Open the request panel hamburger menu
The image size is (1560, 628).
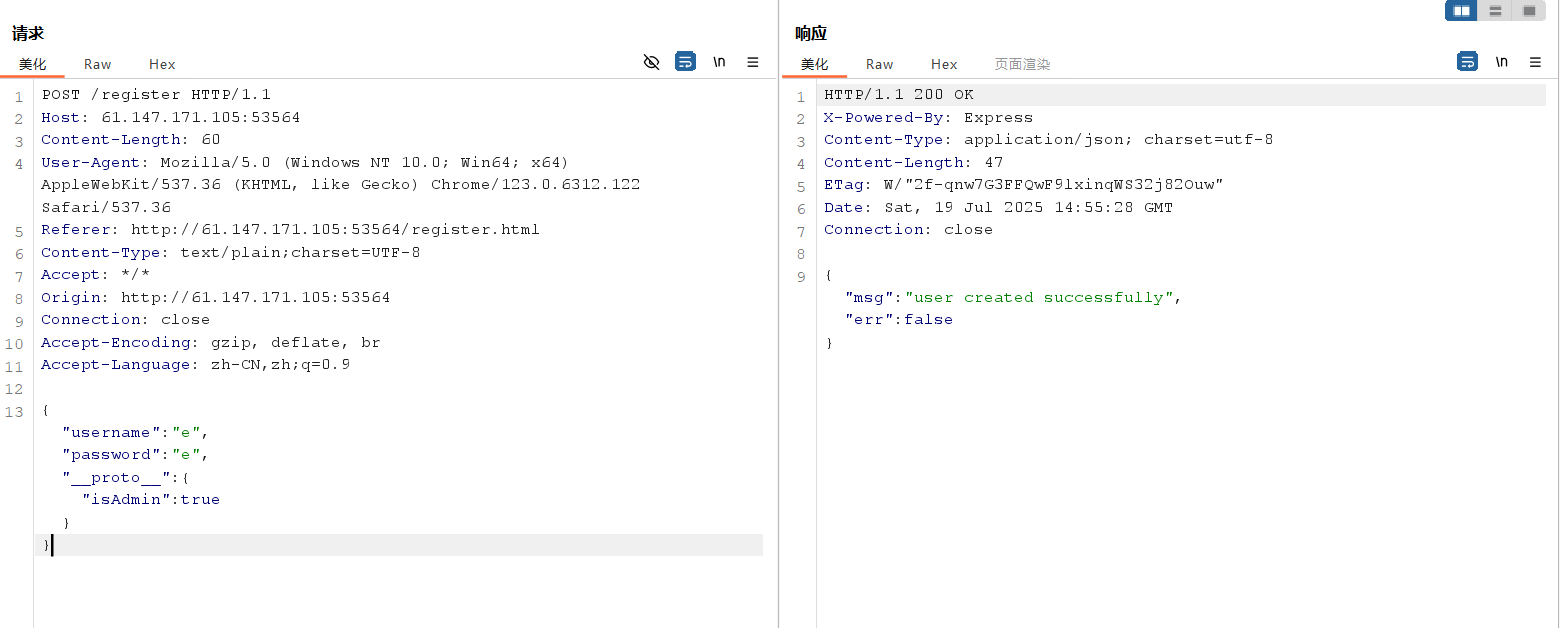753,62
